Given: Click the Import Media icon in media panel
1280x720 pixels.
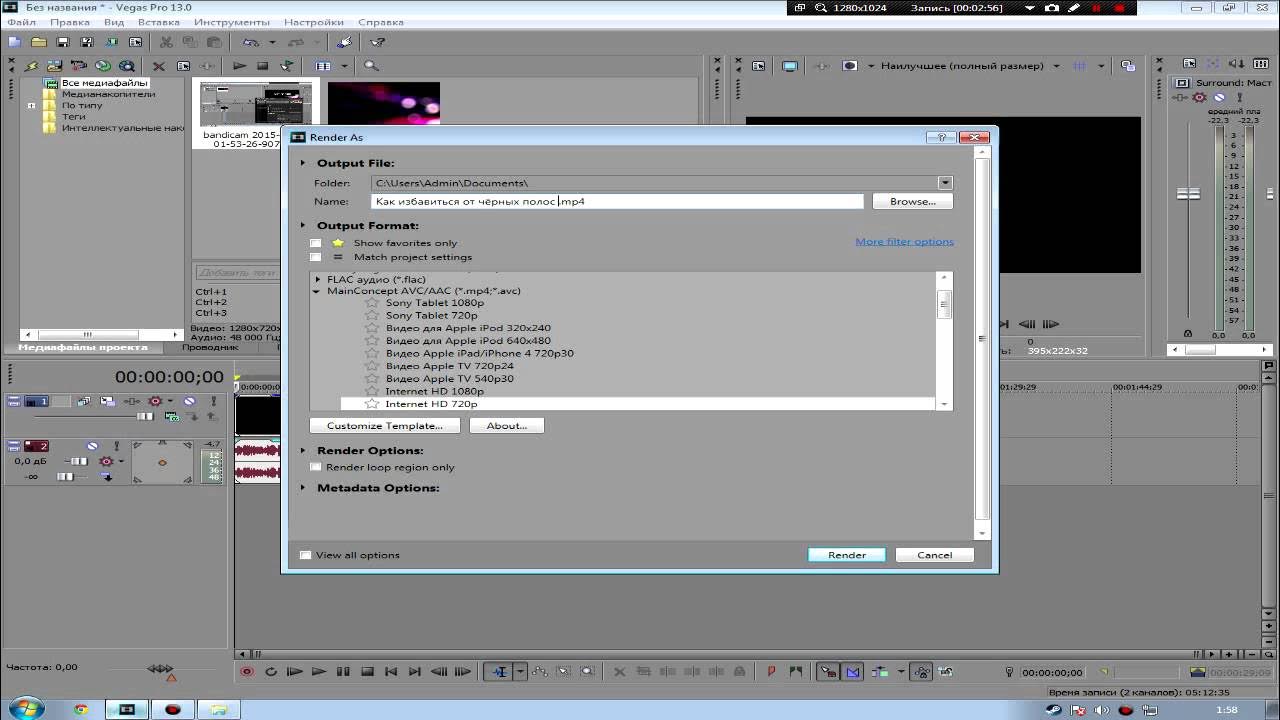Looking at the screenshot, I should point(55,66).
